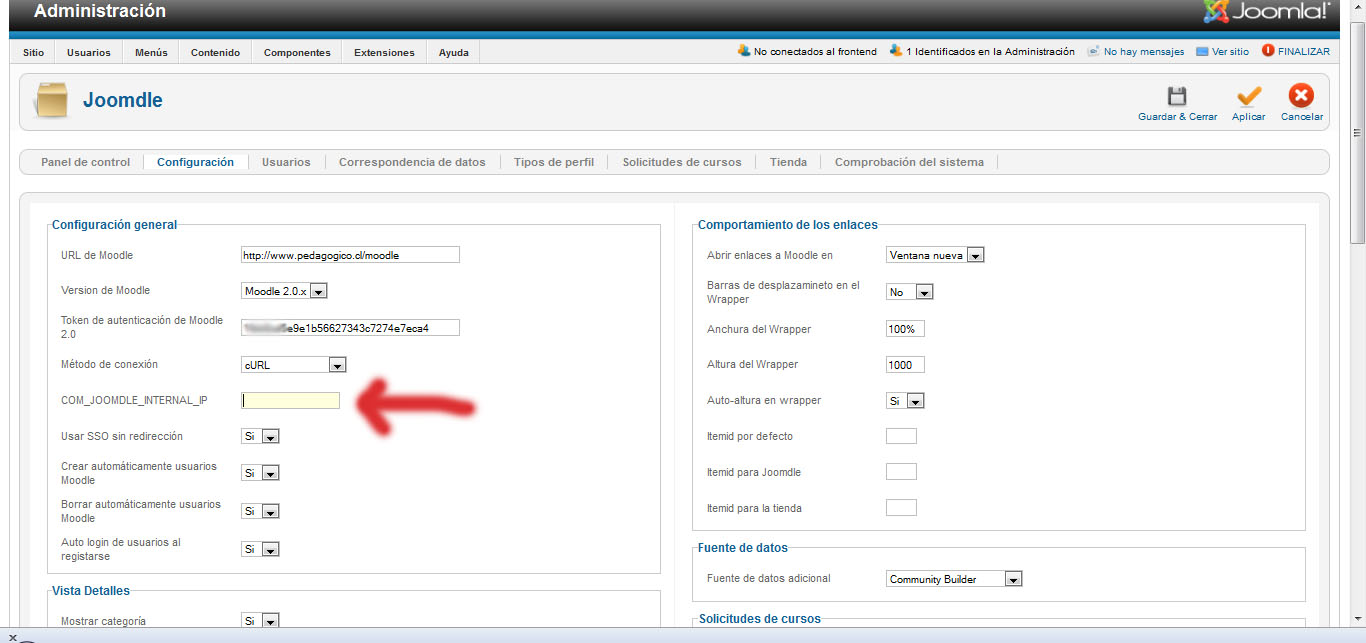Toggle Barras de desplazamiento No selector

(910, 292)
